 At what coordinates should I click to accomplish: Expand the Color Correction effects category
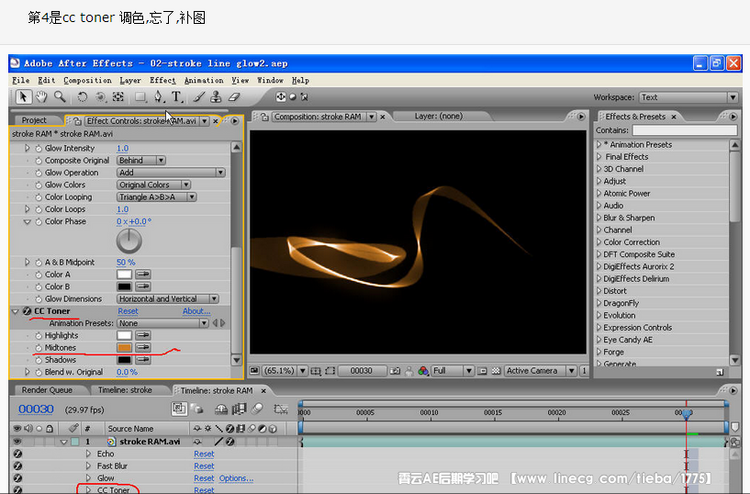click(599, 242)
